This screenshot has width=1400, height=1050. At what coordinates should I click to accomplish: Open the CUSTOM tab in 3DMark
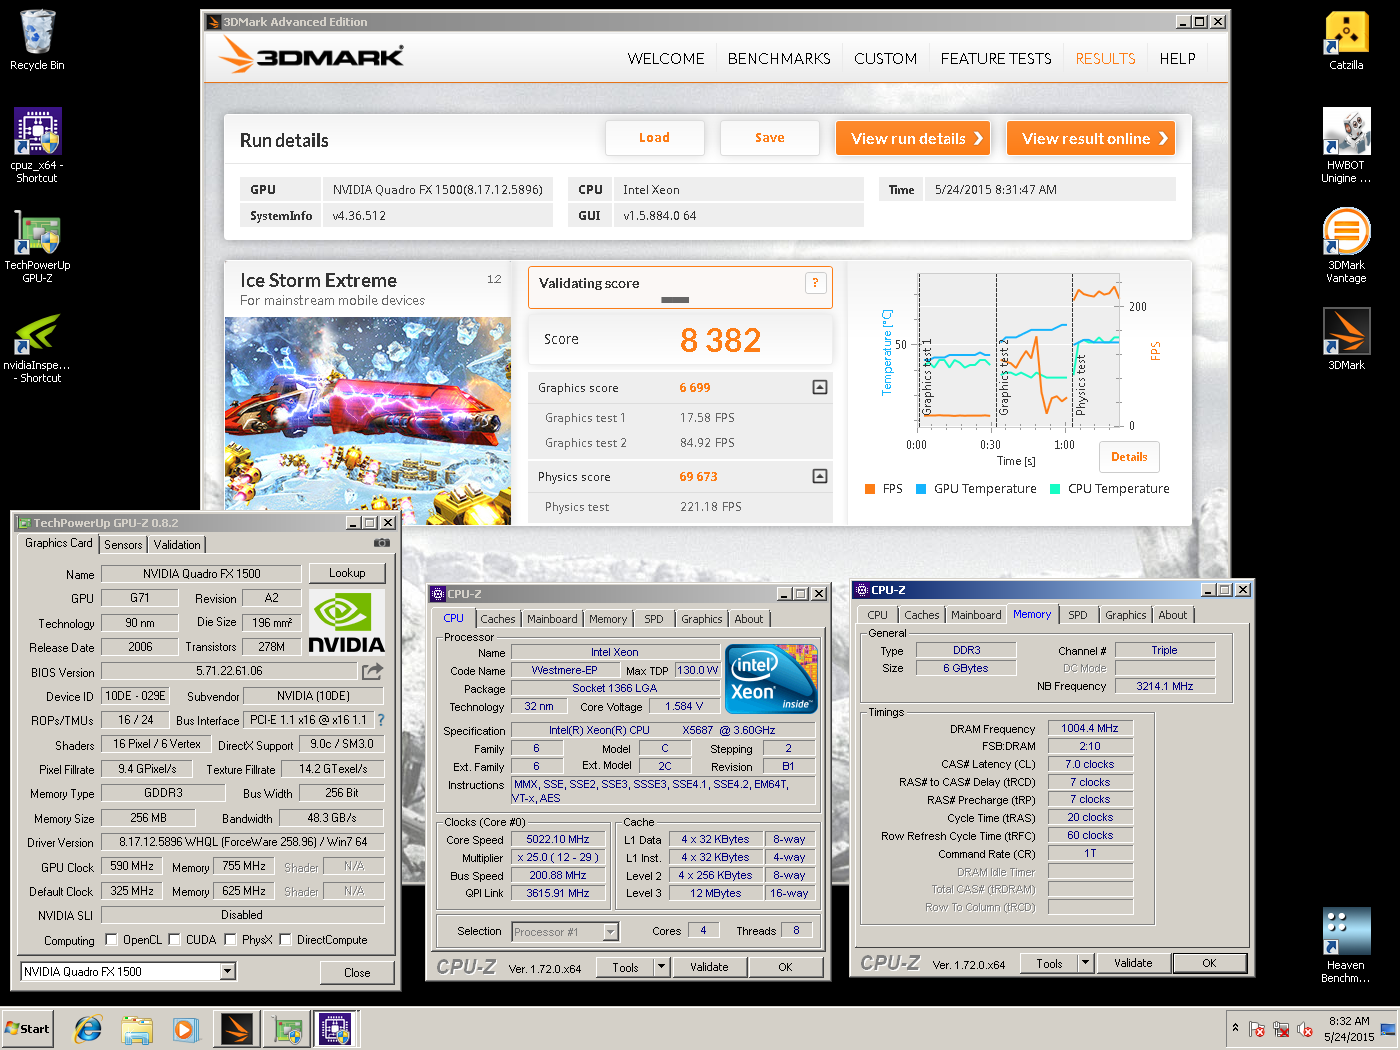tap(885, 59)
